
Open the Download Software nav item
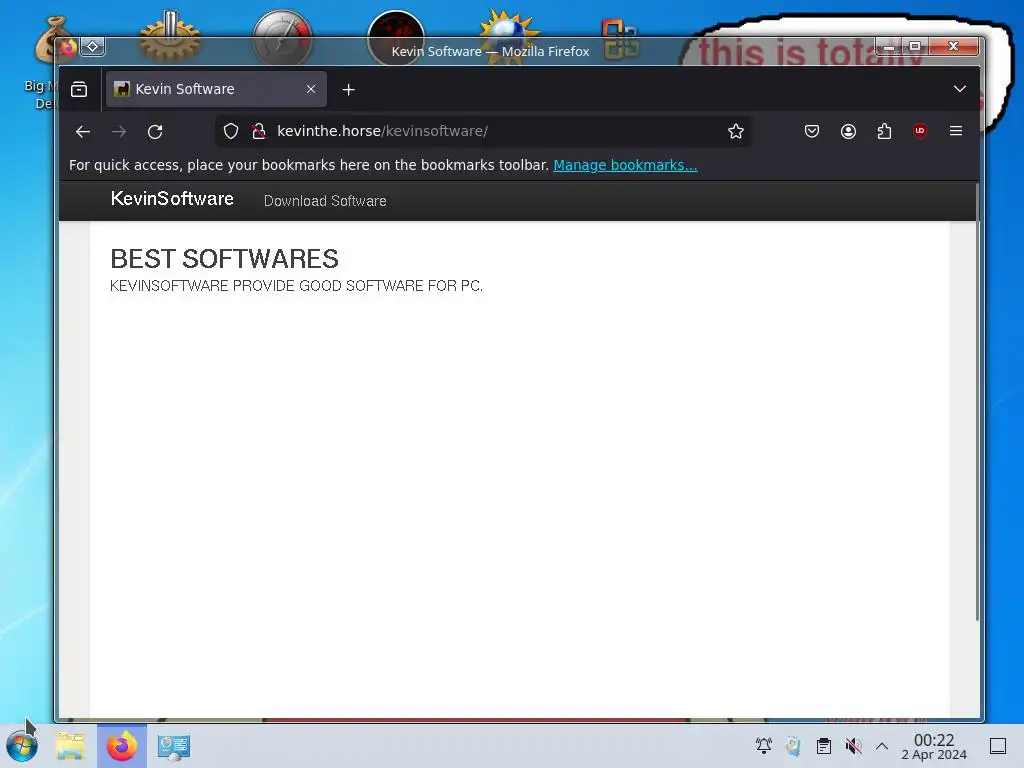325,201
